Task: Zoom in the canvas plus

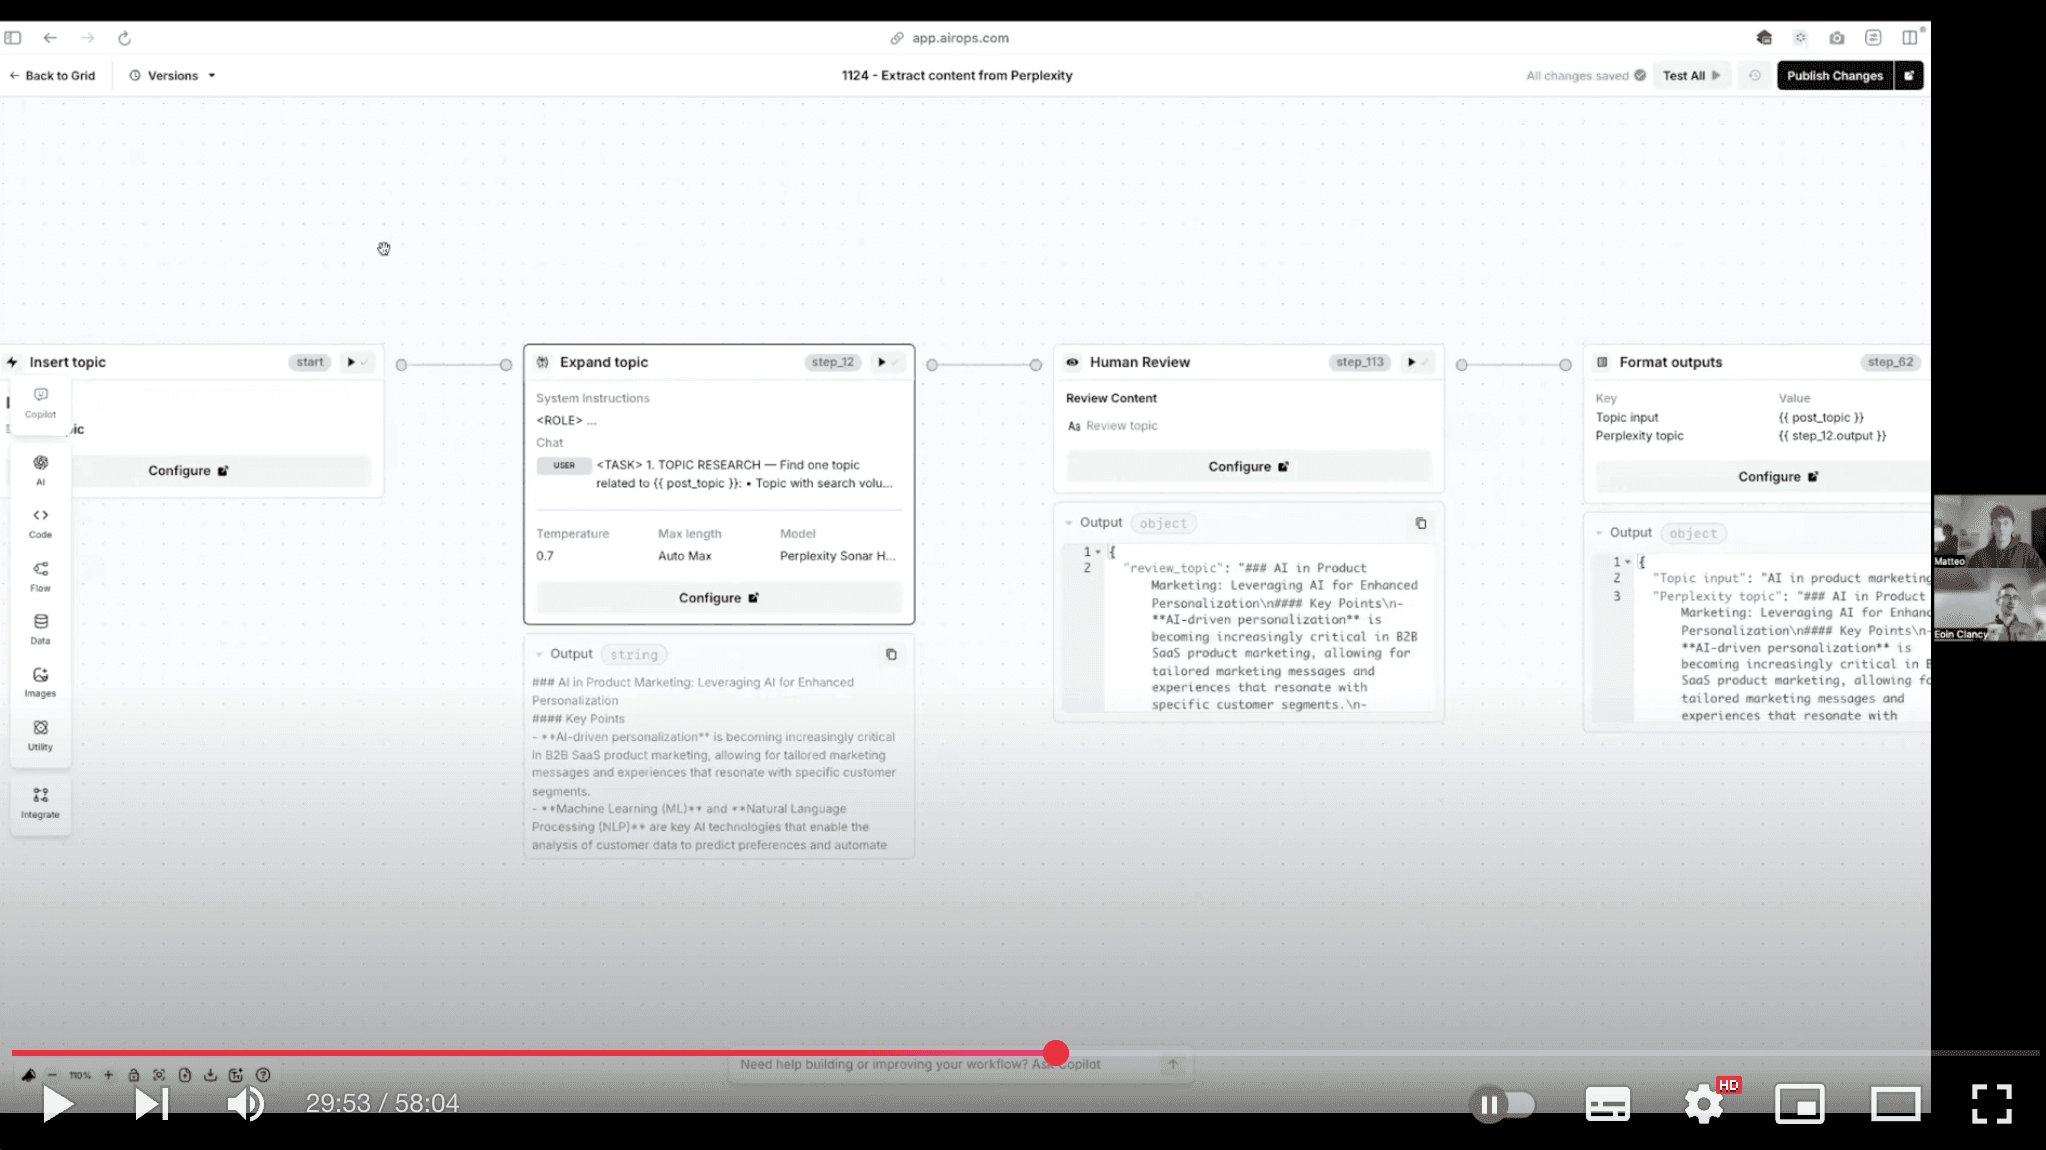Action: point(109,1075)
